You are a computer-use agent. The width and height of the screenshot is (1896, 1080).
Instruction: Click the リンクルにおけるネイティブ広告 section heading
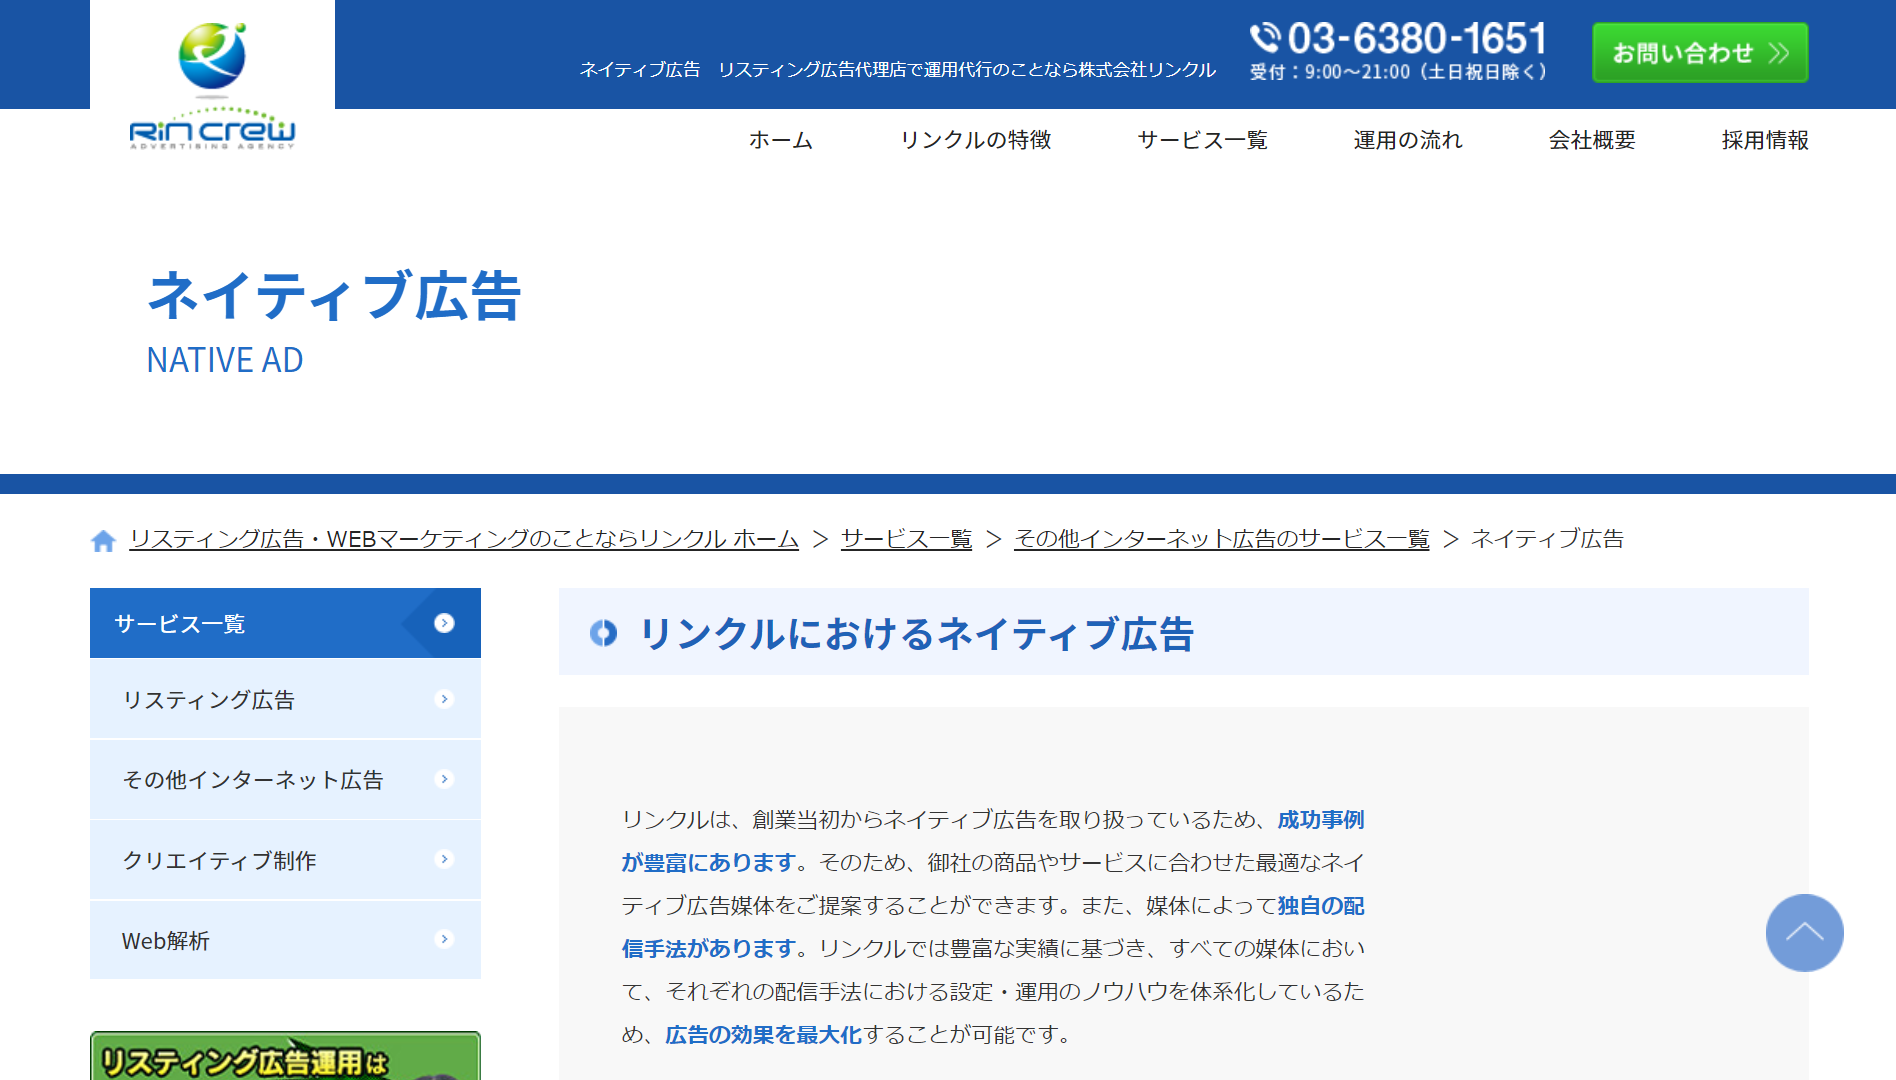tap(916, 633)
